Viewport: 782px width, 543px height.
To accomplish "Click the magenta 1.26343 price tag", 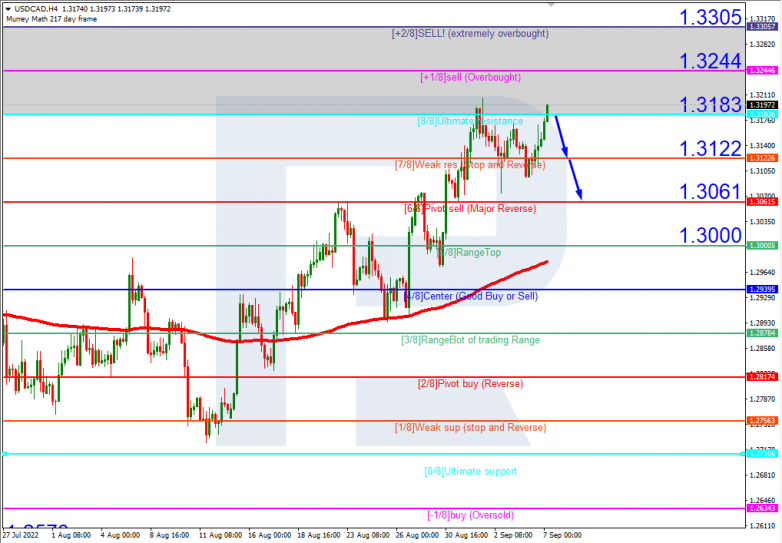I will [x=763, y=509].
